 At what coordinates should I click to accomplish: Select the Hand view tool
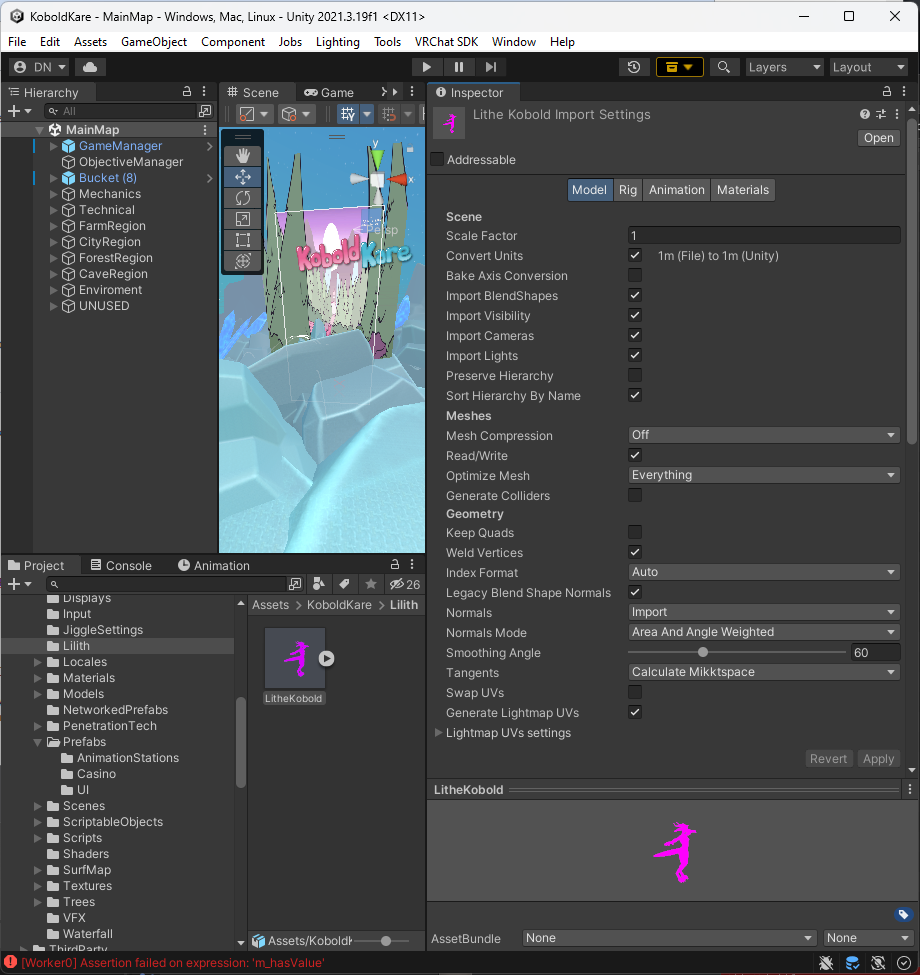[243, 155]
